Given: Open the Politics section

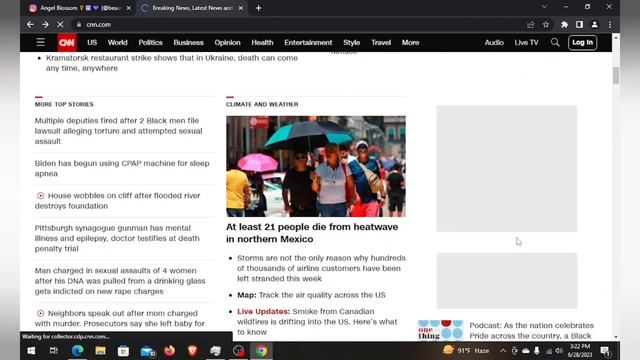Looking at the screenshot, I should click(150, 42).
